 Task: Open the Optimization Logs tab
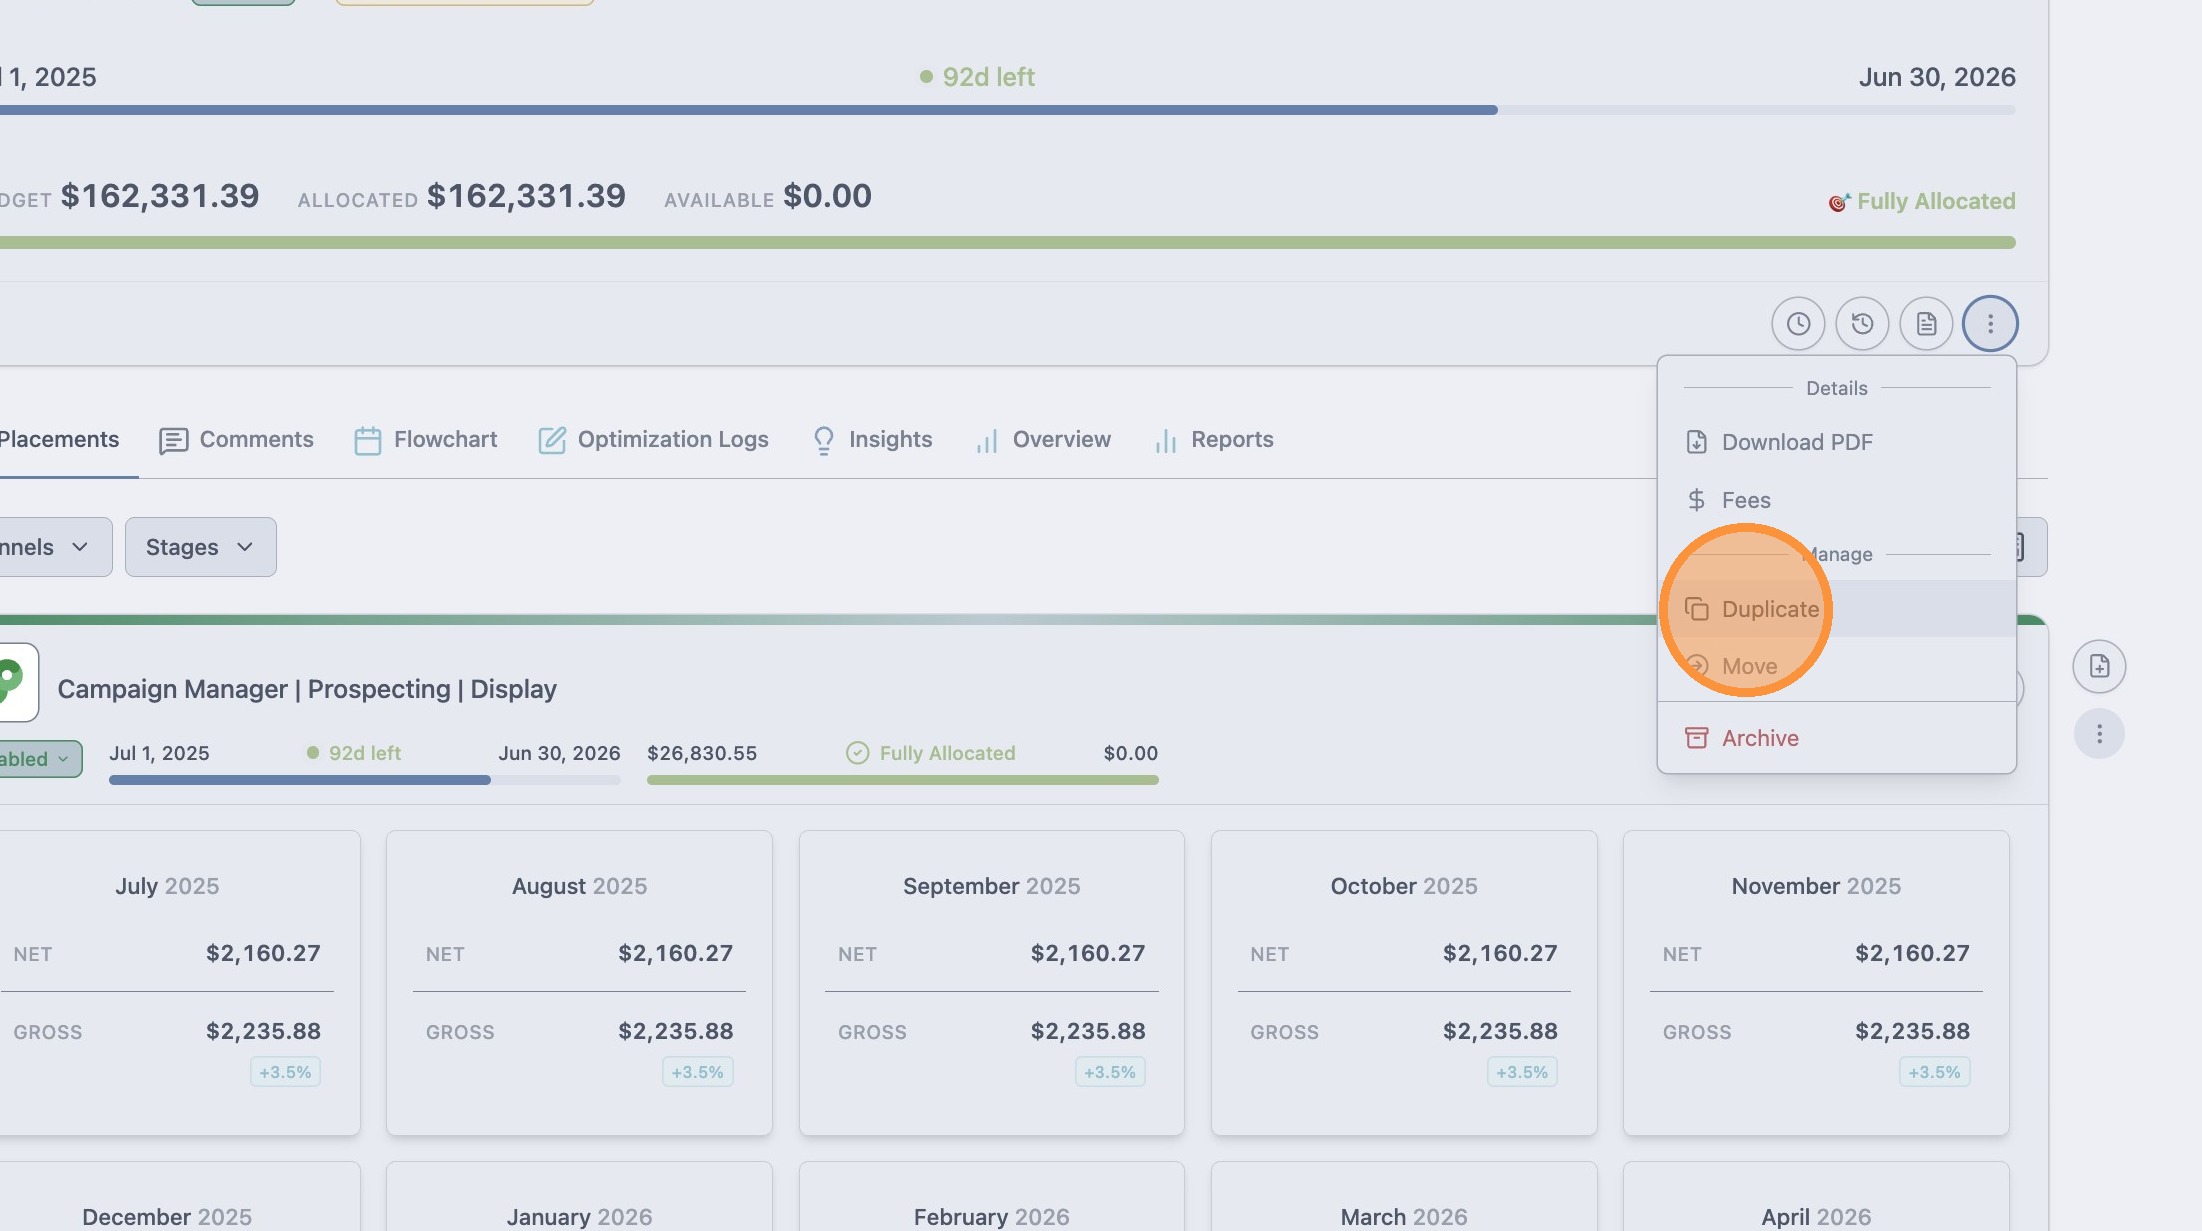pos(653,440)
